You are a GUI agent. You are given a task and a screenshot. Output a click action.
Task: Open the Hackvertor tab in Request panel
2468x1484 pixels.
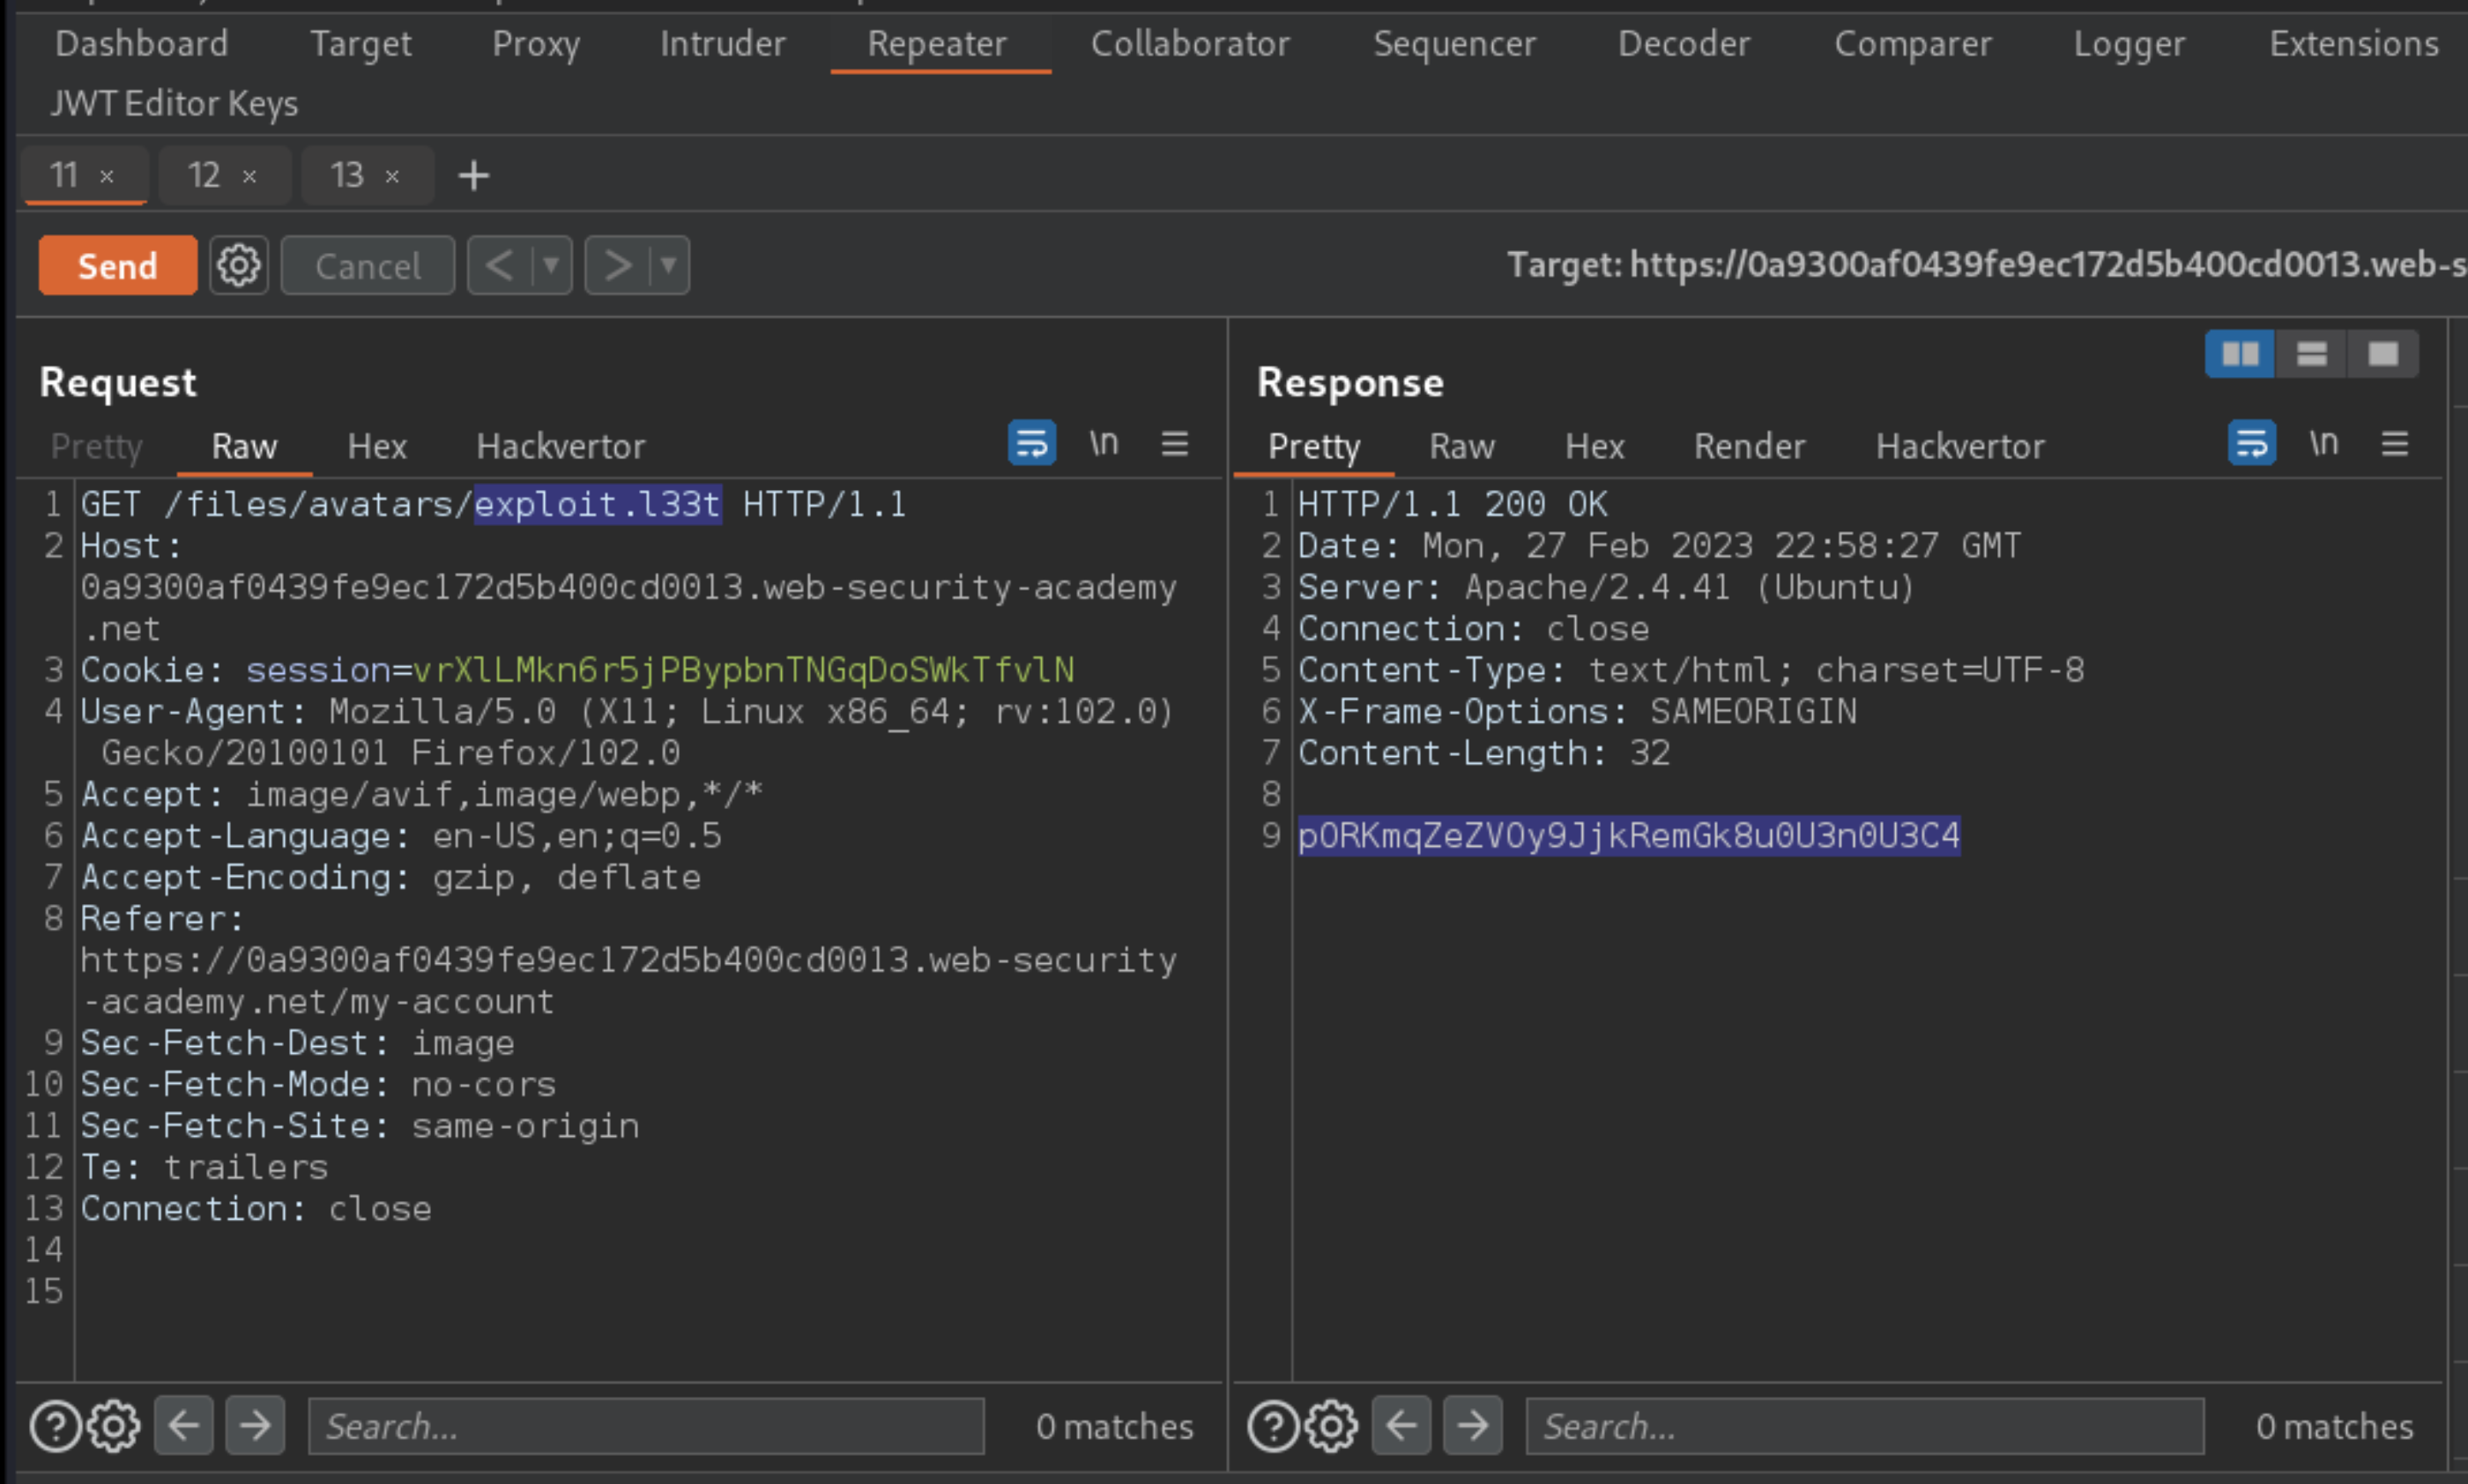[x=559, y=446]
